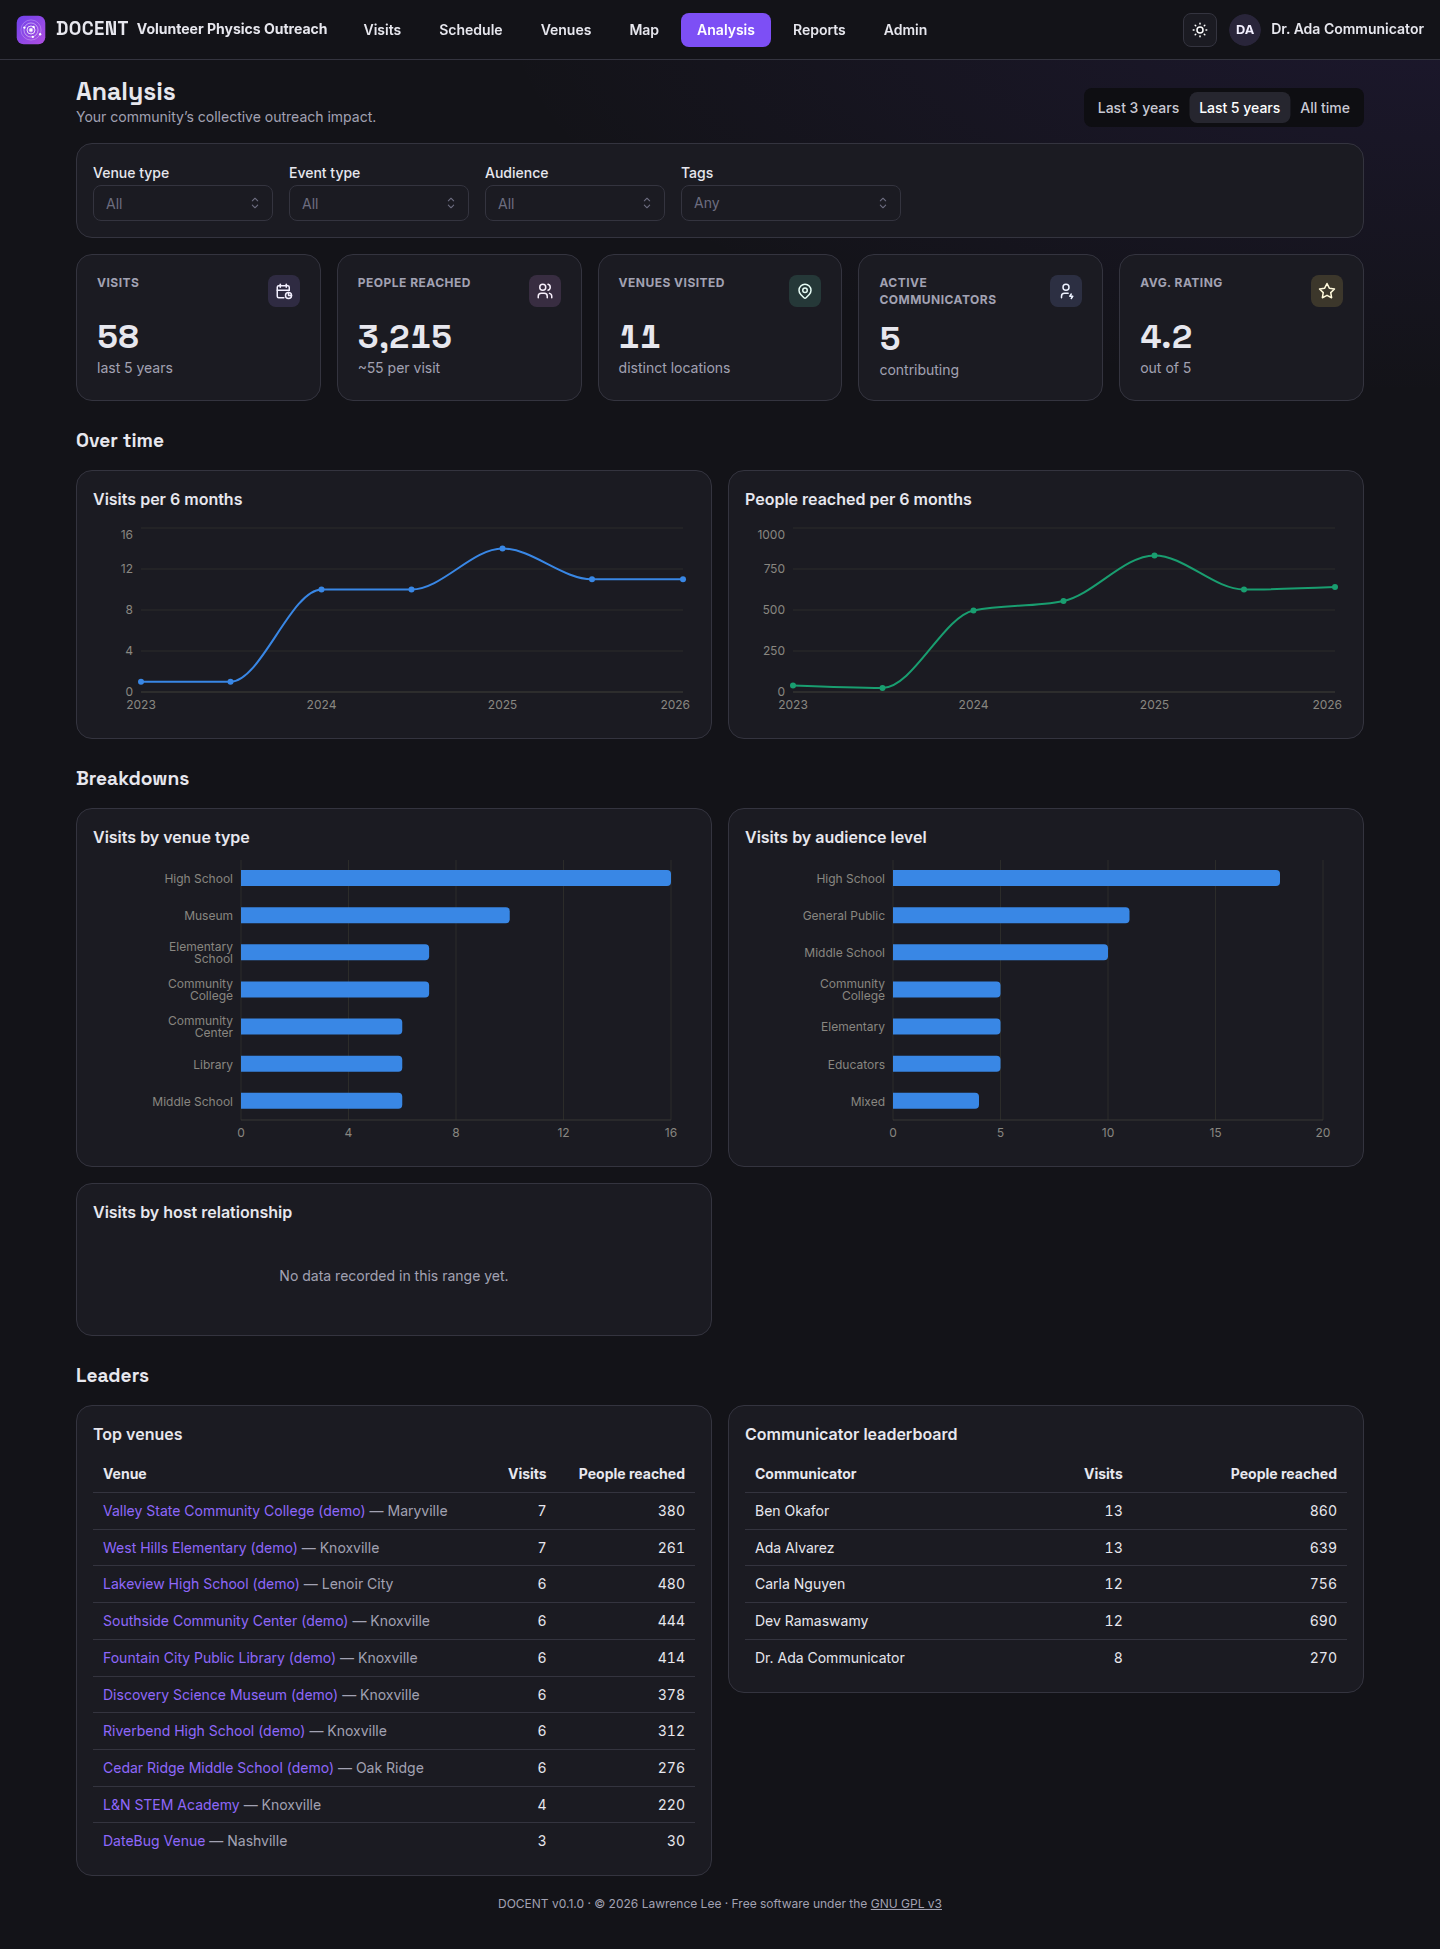Click the people icon on People Reached card
The image size is (1440, 1949).
click(x=545, y=291)
